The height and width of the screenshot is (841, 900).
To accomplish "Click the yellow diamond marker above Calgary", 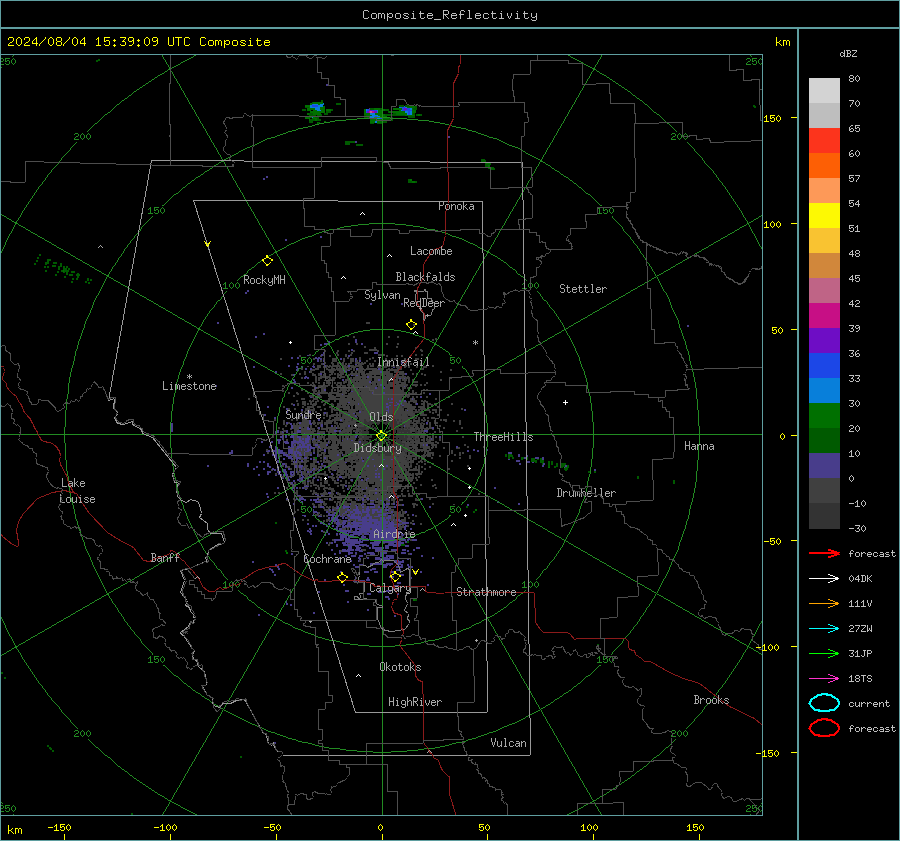I will click(395, 576).
